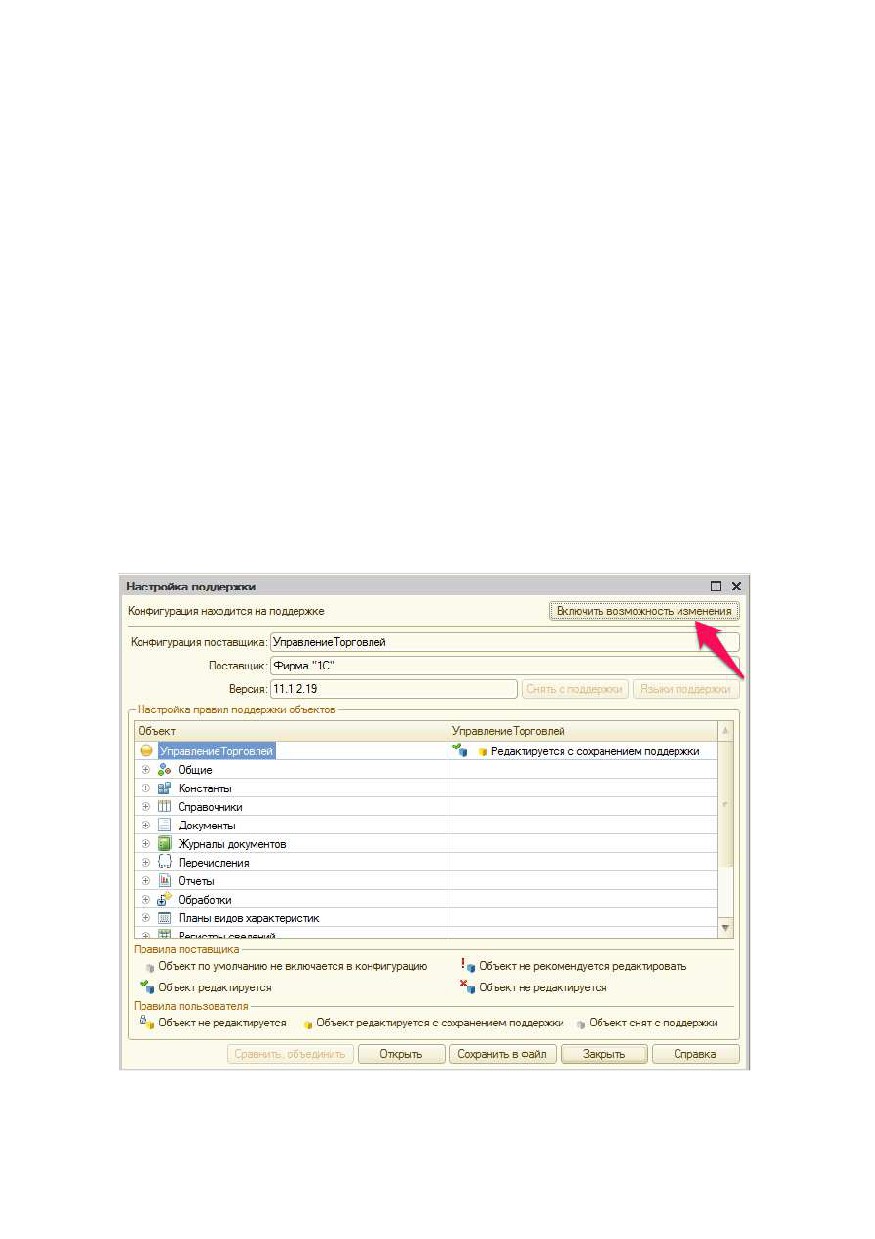Click icon beside Объект снят с поддержки
875x1239 pixels.
click(x=581, y=1024)
